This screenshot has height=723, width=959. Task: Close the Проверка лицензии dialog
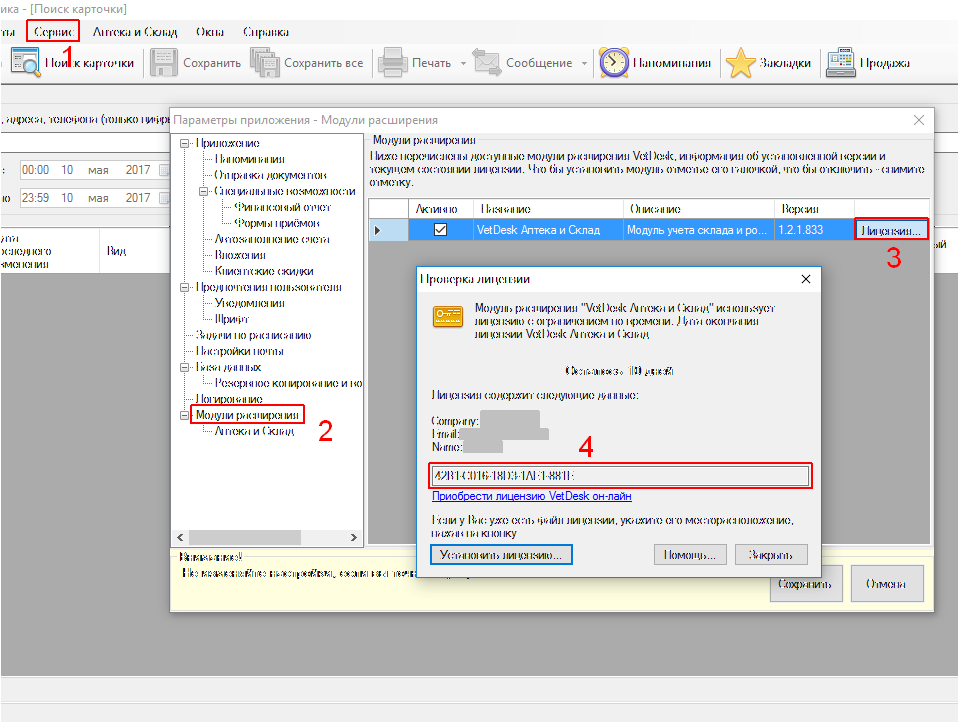tap(806, 280)
